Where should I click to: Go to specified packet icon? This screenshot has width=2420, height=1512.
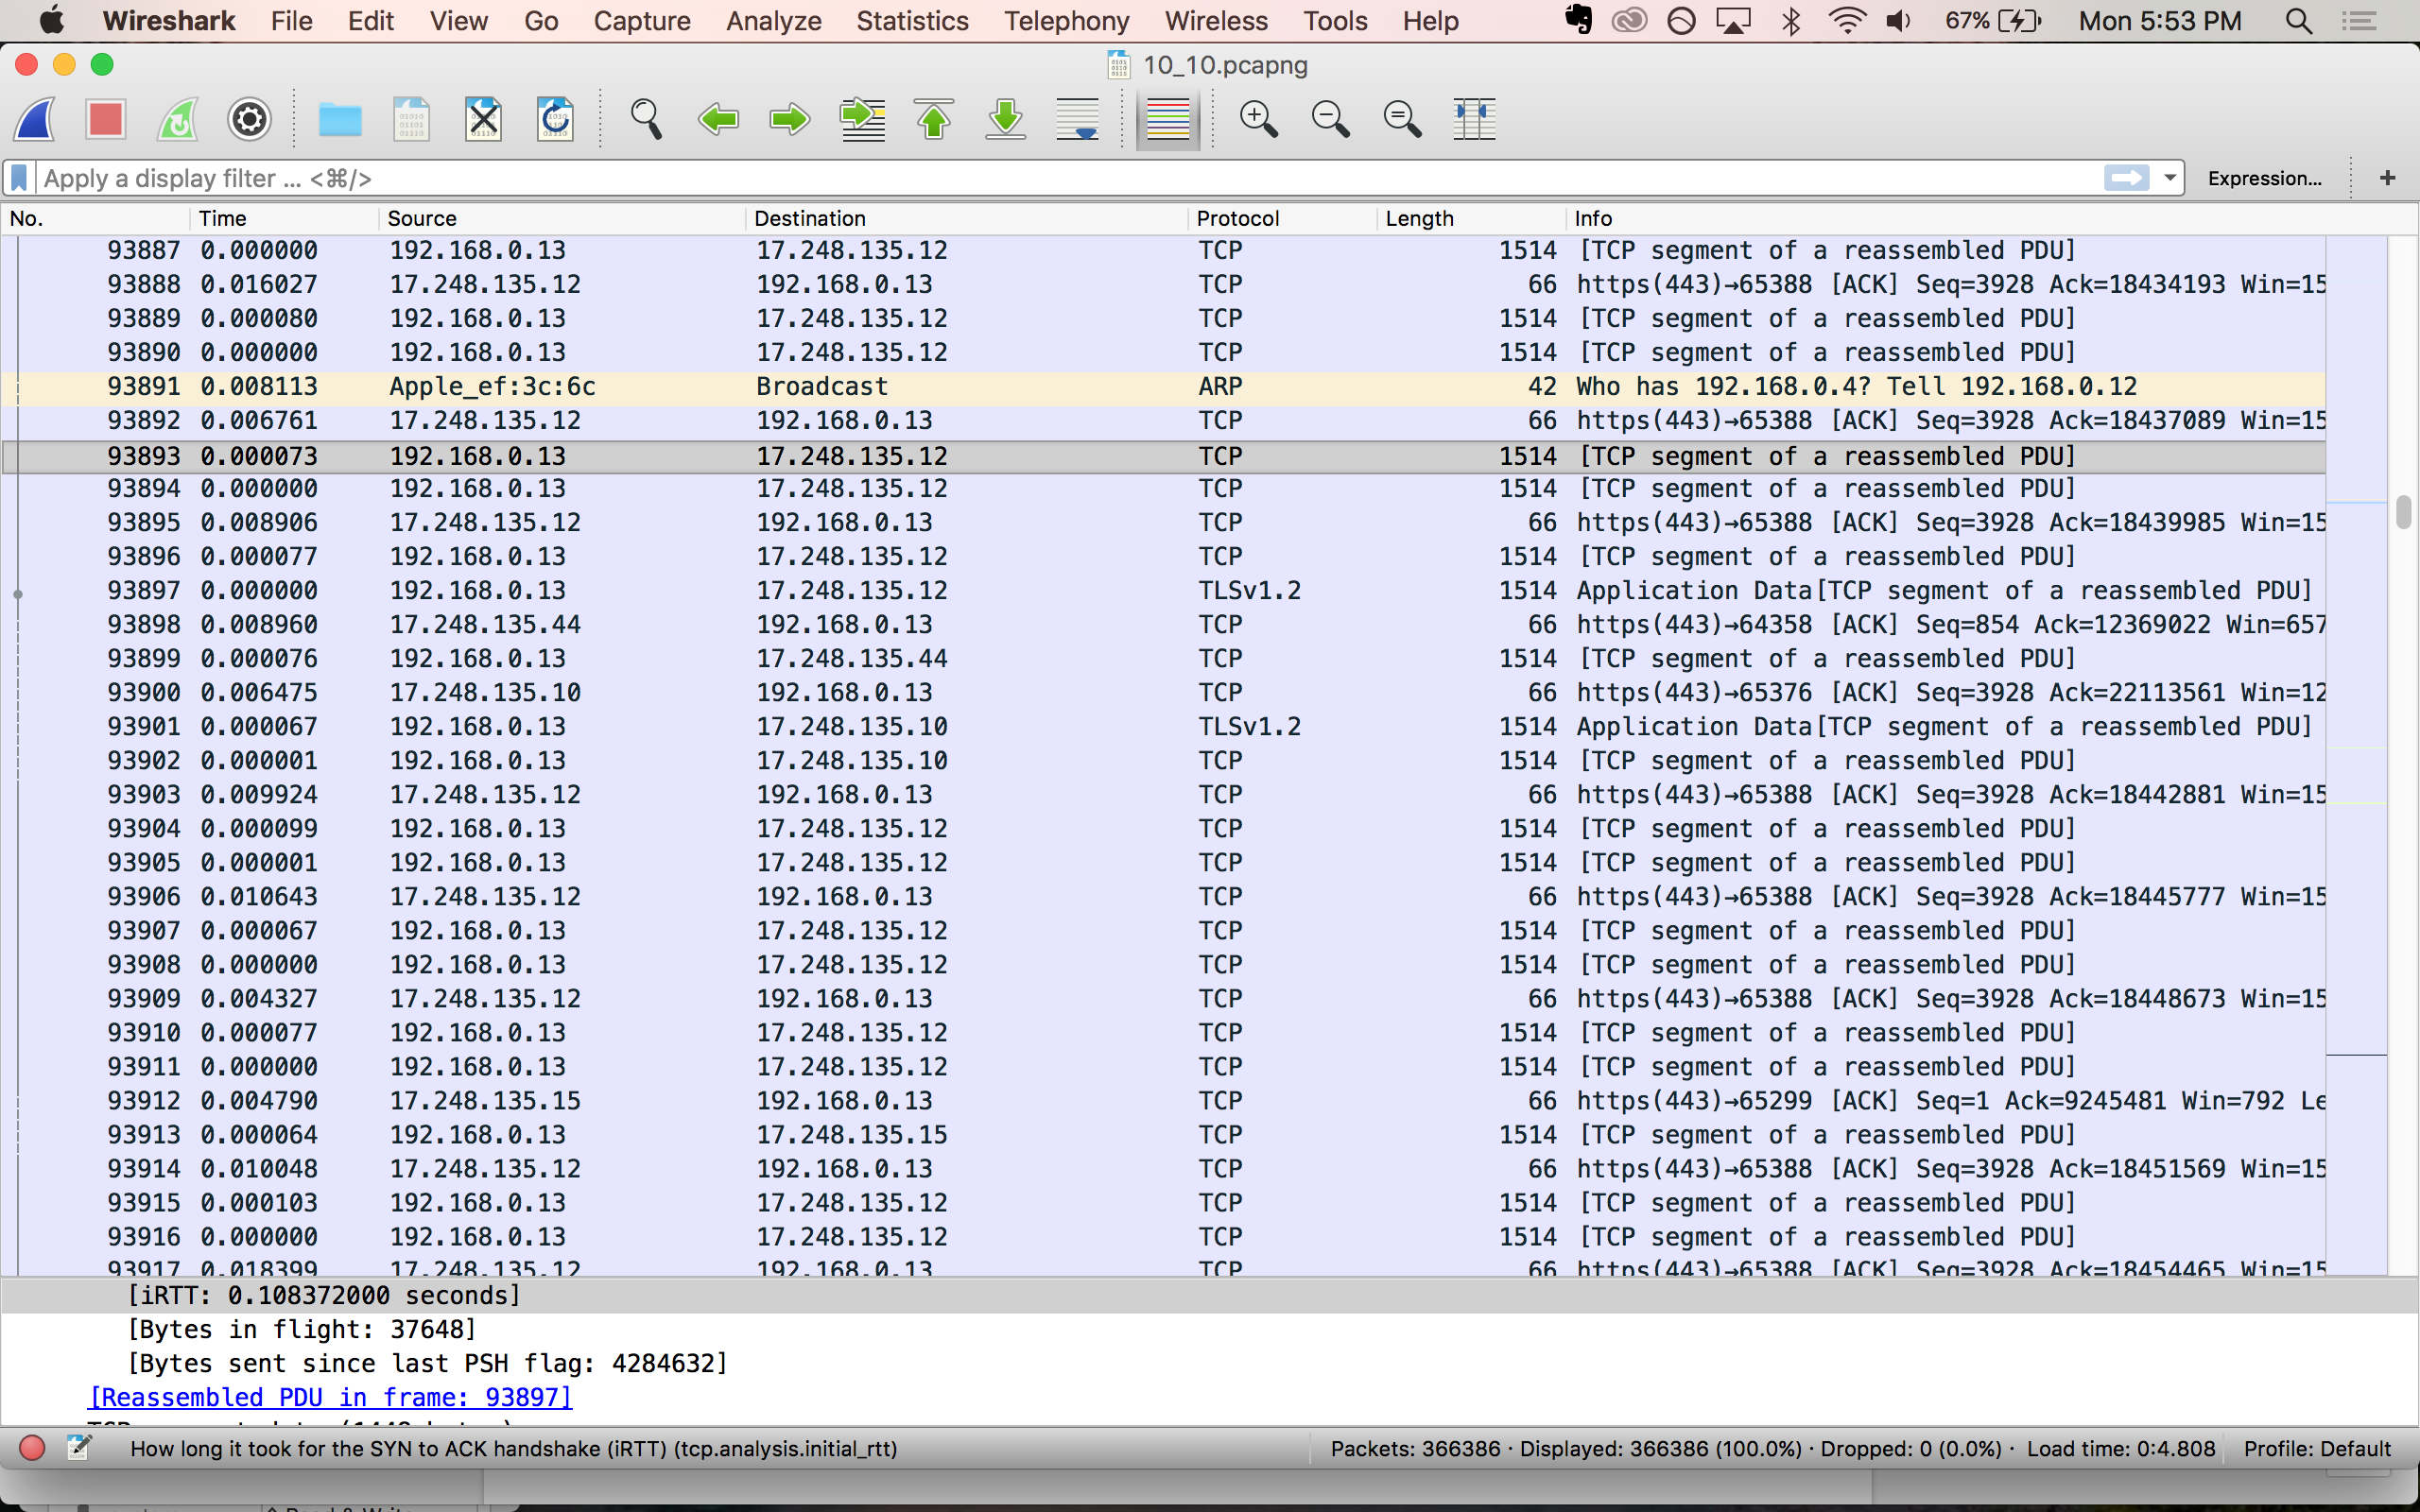862,120
